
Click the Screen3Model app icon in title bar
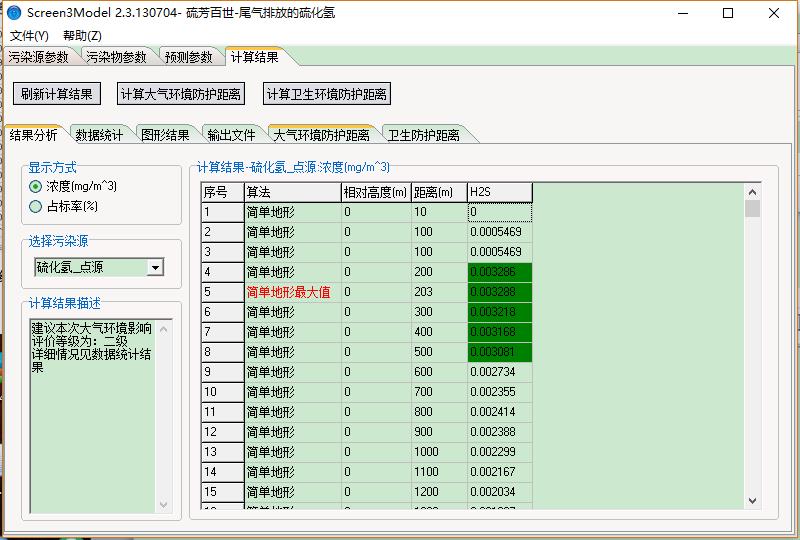click(x=14, y=13)
